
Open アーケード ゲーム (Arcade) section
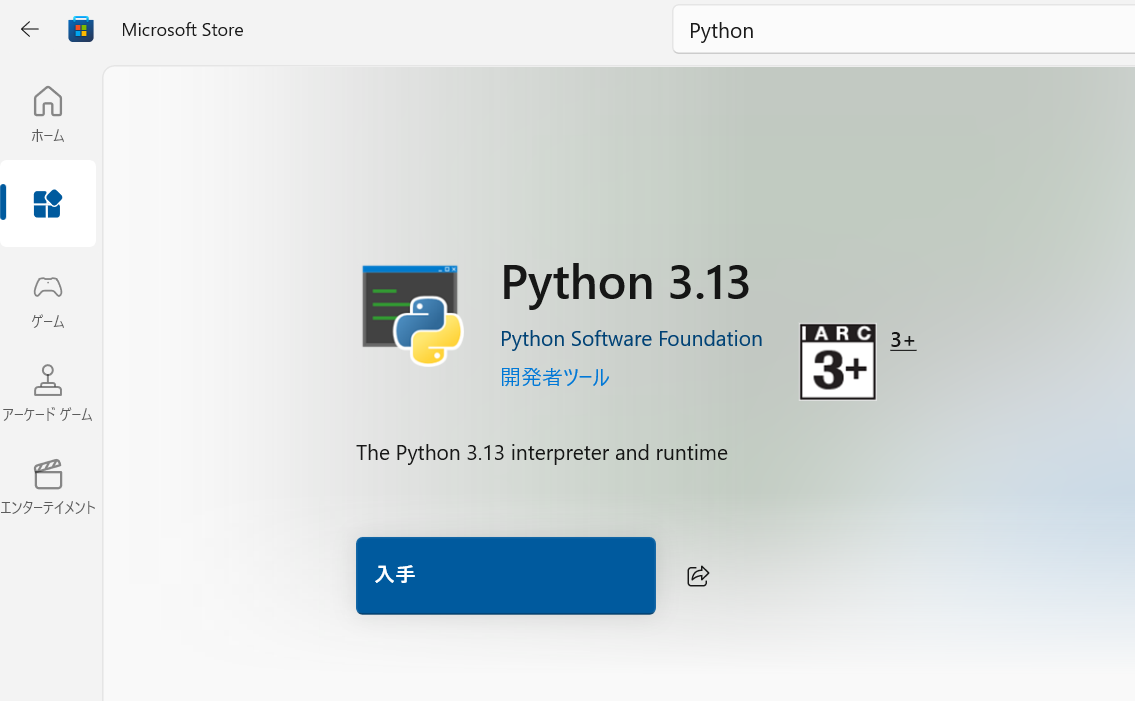(x=48, y=393)
